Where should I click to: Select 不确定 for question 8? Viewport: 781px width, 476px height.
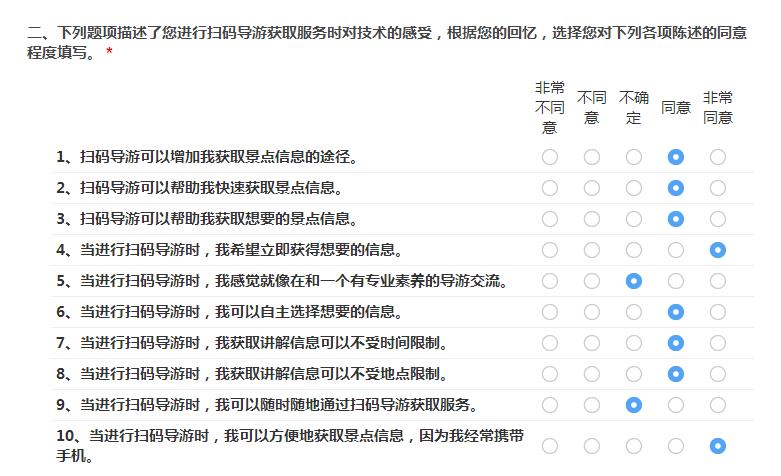click(x=633, y=374)
